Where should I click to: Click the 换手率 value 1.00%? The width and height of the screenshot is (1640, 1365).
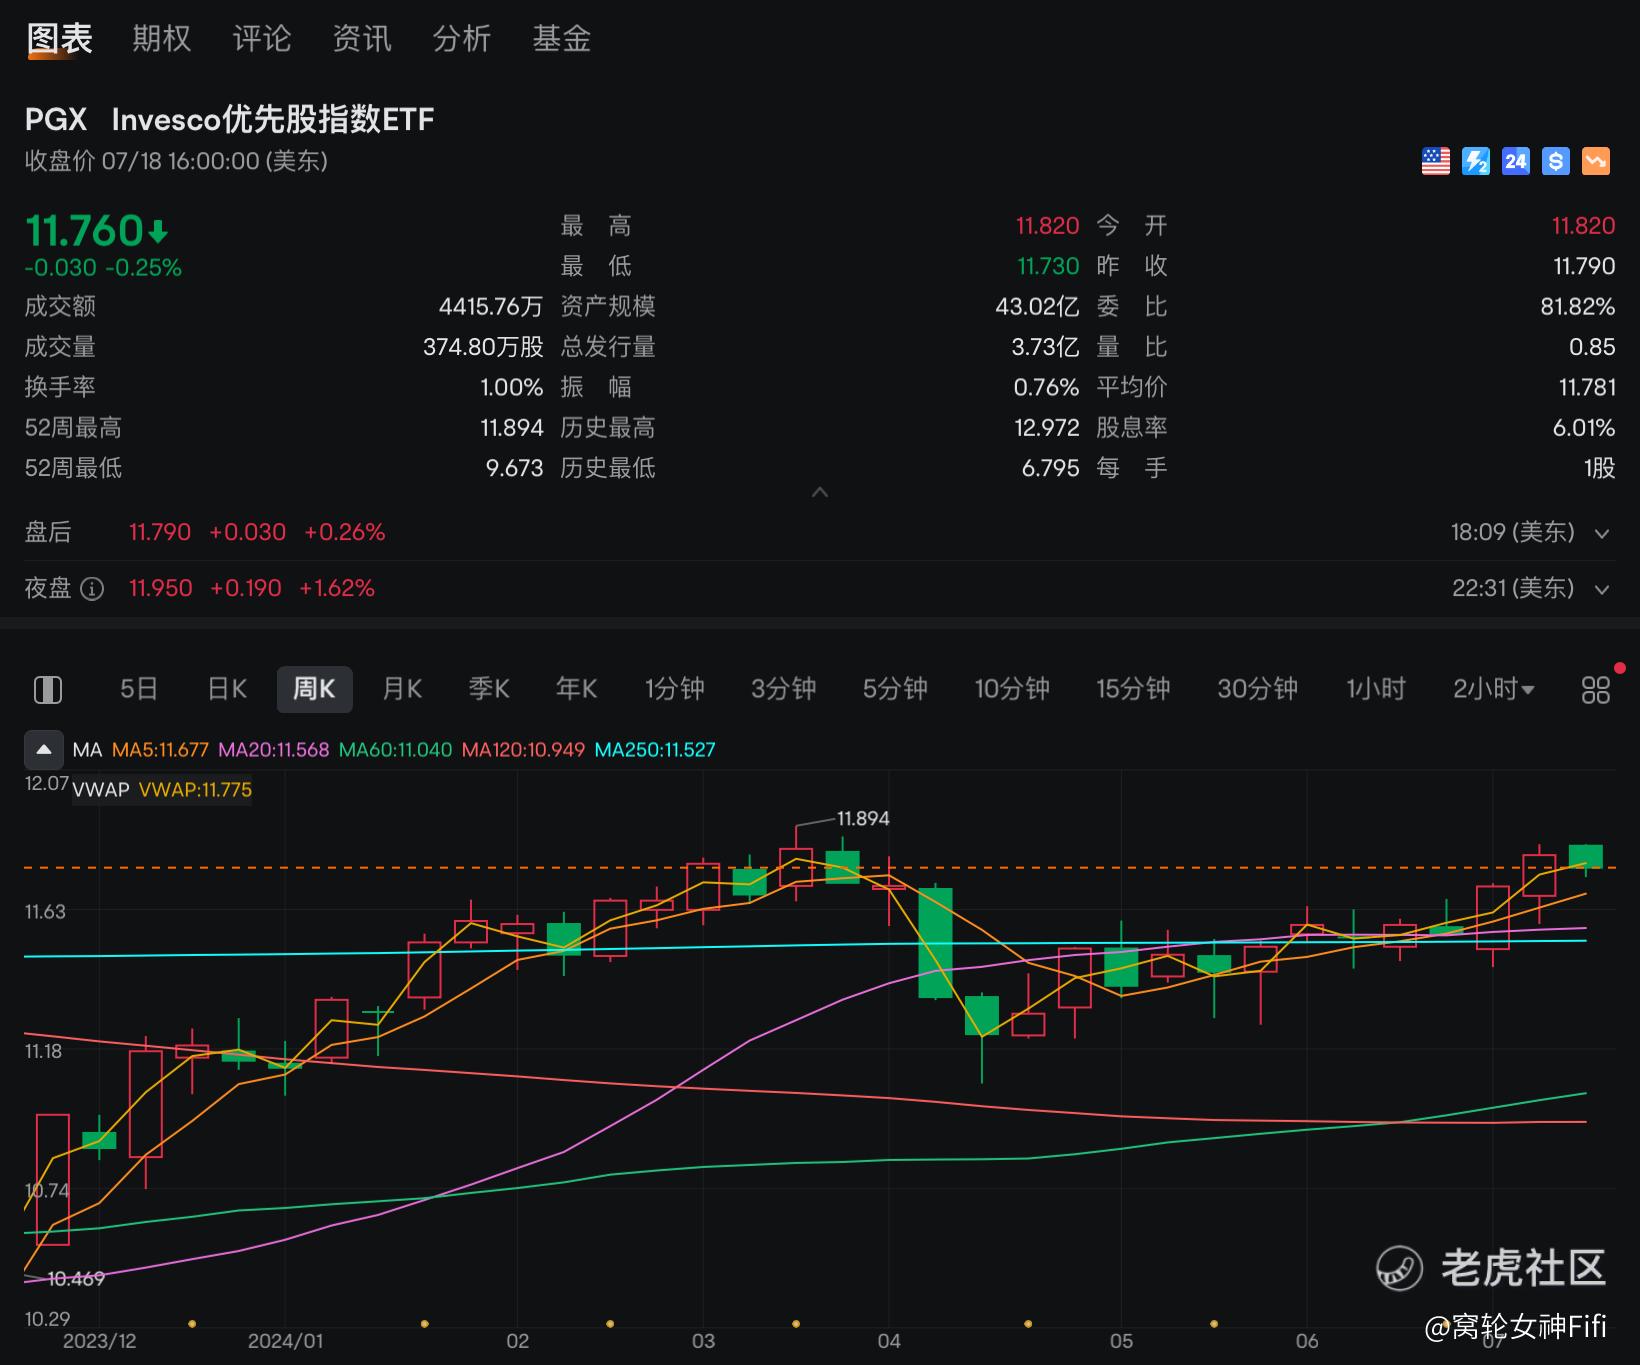coord(512,388)
